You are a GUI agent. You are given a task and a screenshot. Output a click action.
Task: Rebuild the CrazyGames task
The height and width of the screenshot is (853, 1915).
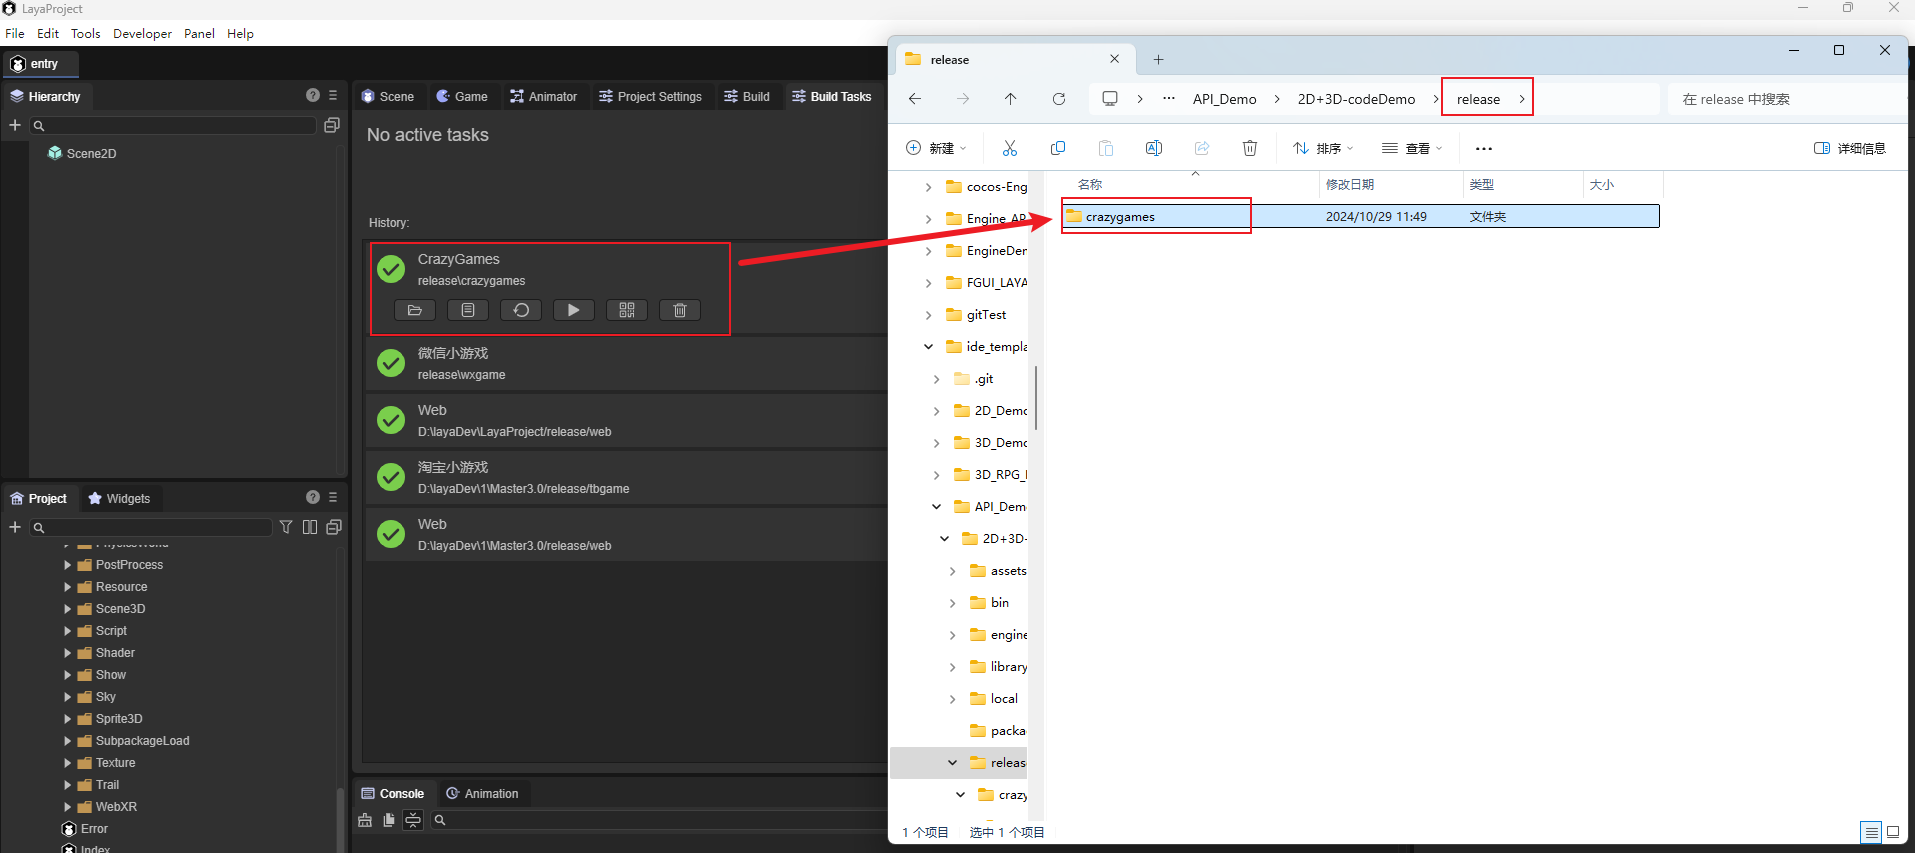pyautogui.click(x=521, y=310)
